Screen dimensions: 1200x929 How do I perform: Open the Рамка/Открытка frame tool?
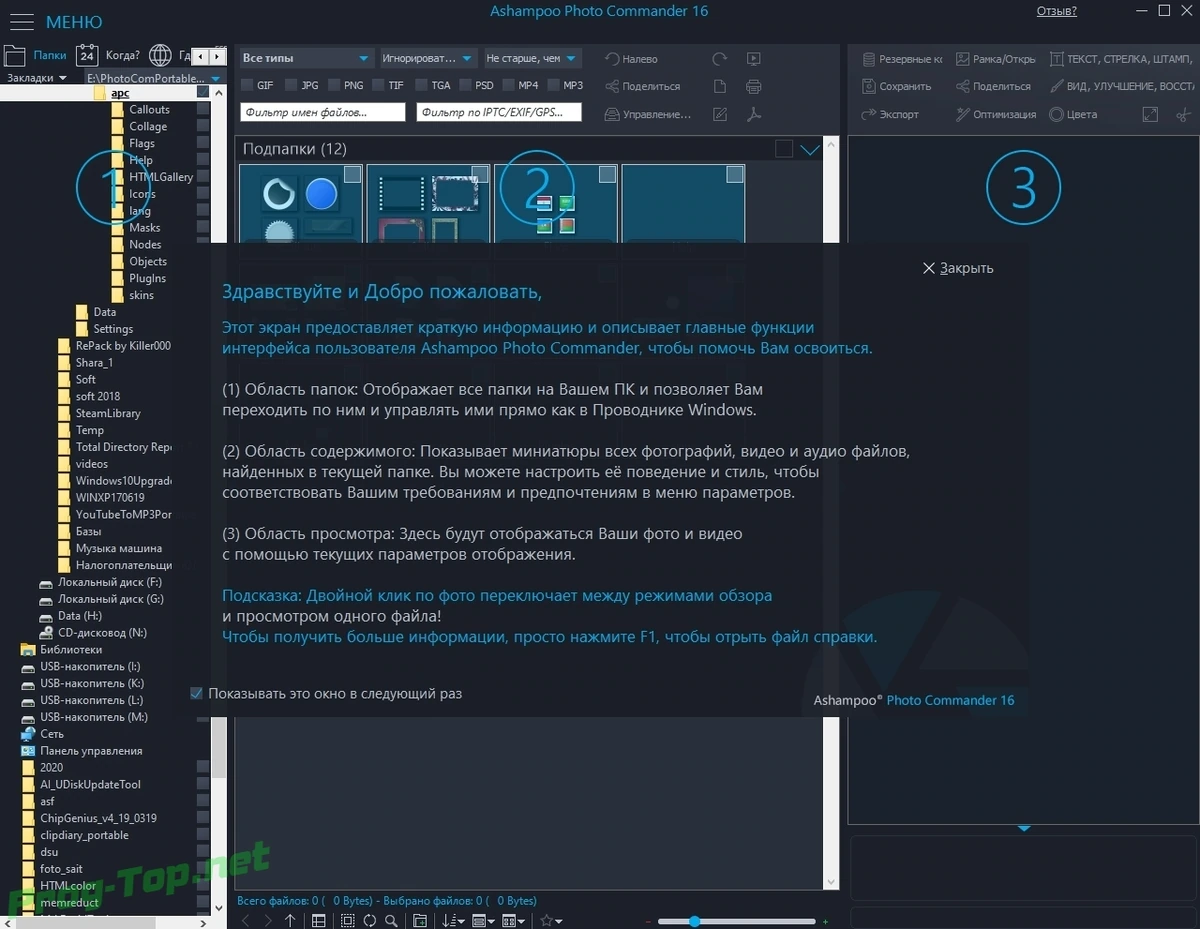[996, 59]
